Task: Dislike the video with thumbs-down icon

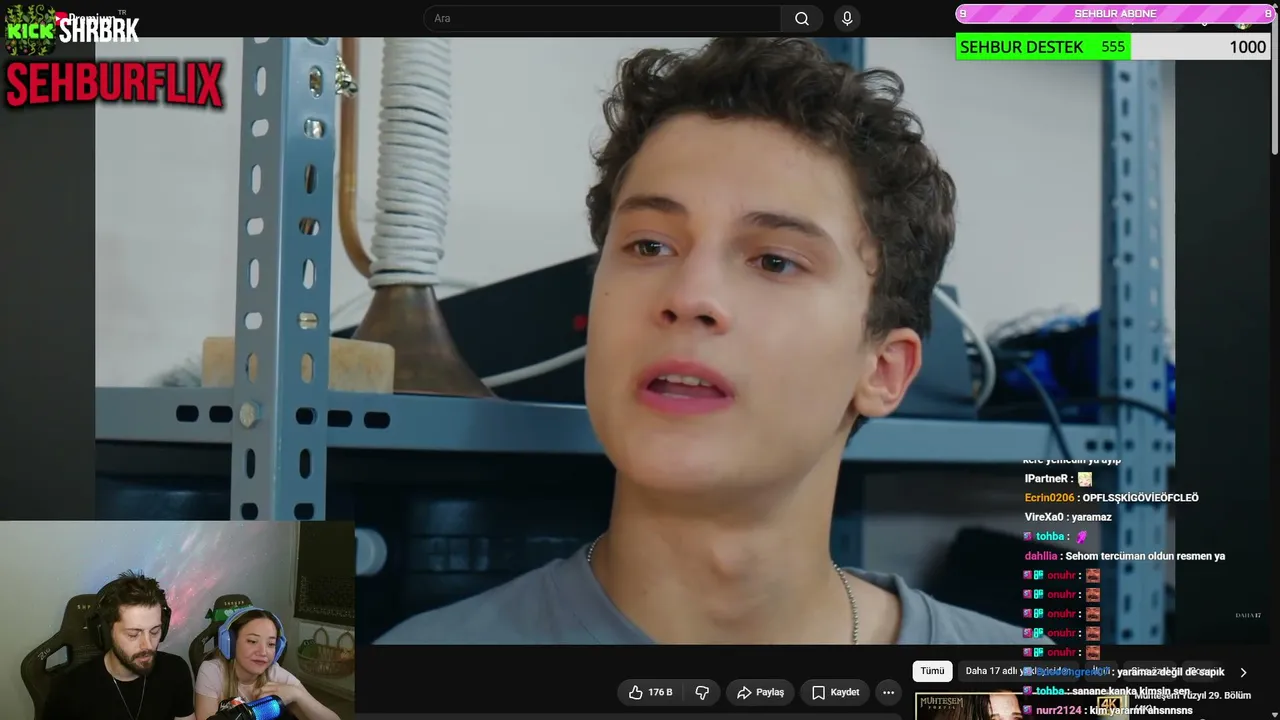Action: click(x=702, y=692)
